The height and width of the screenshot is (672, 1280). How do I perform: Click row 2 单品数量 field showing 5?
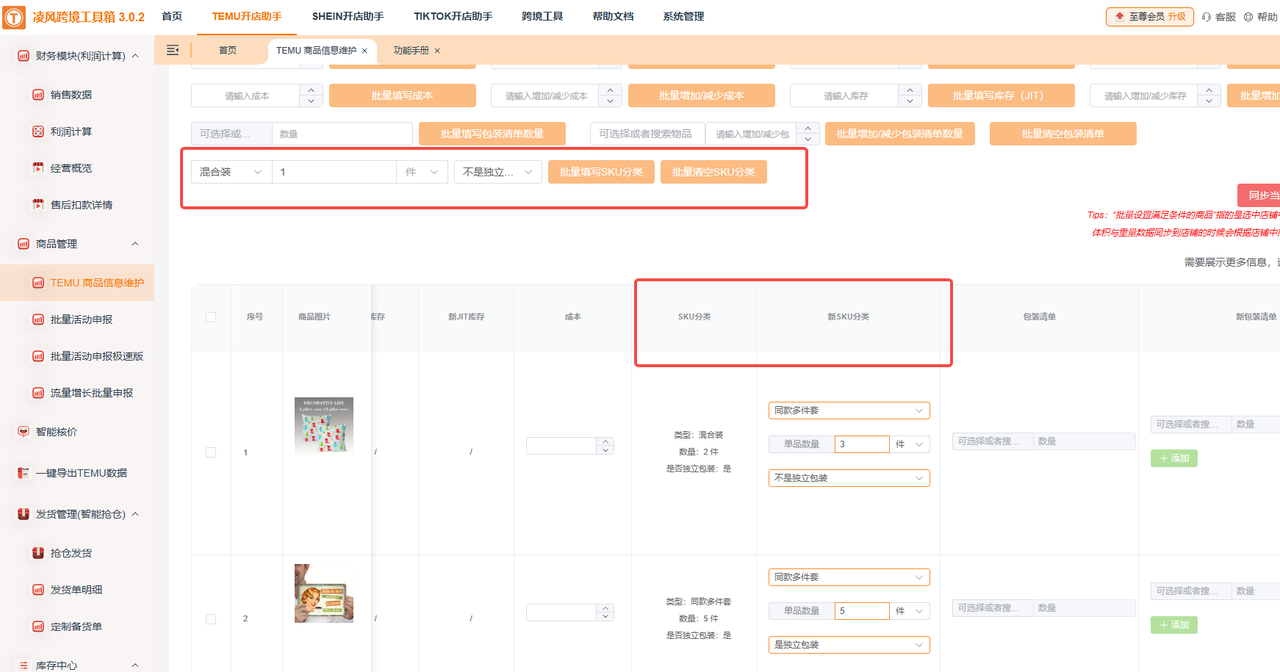[861, 611]
